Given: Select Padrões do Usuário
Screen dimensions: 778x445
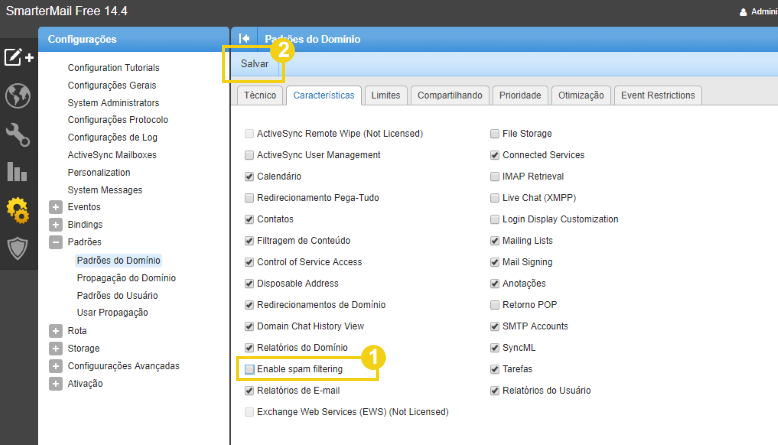Looking at the screenshot, I should pos(117,296).
